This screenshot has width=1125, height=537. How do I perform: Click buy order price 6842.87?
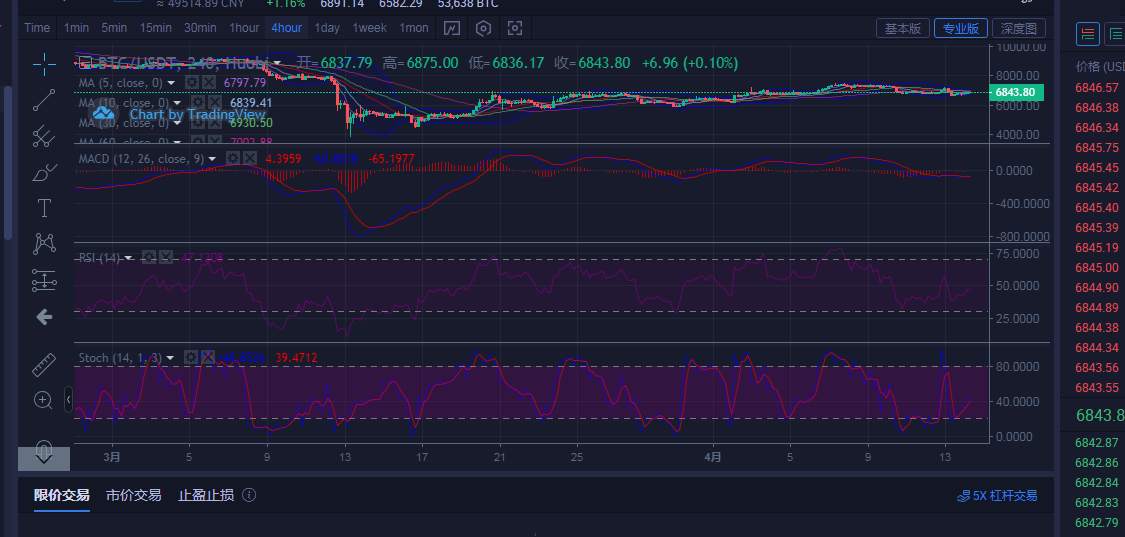[x=1097, y=442]
